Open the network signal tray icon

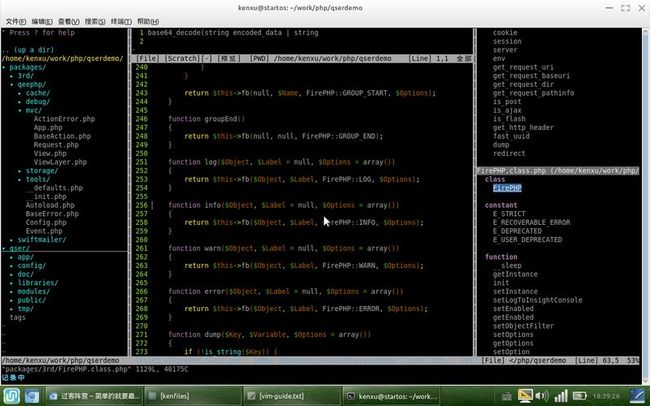click(x=560, y=396)
